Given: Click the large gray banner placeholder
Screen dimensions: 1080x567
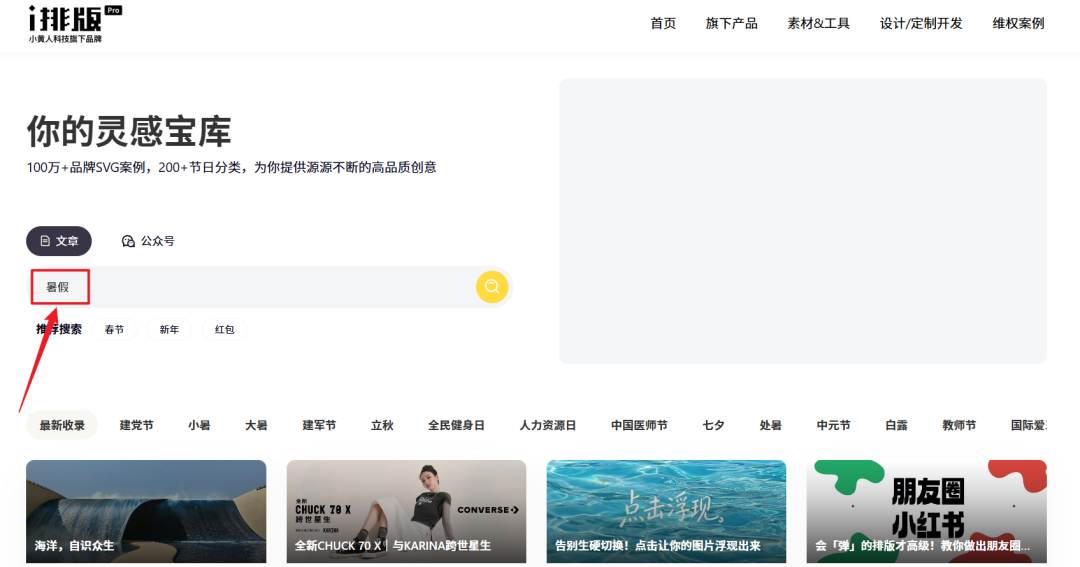Looking at the screenshot, I should [803, 221].
